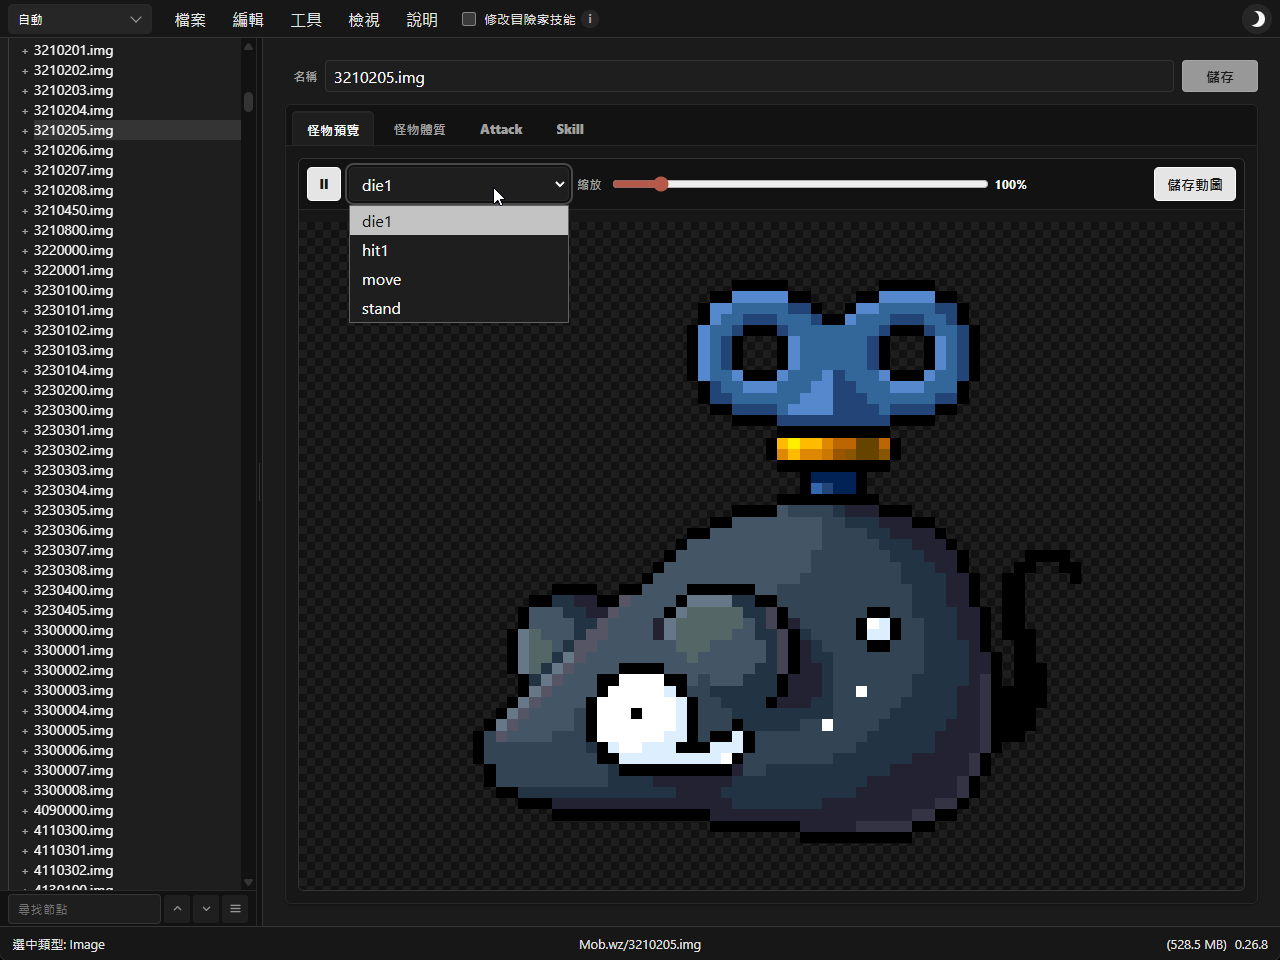Select 3210208.img in the tree

point(73,190)
